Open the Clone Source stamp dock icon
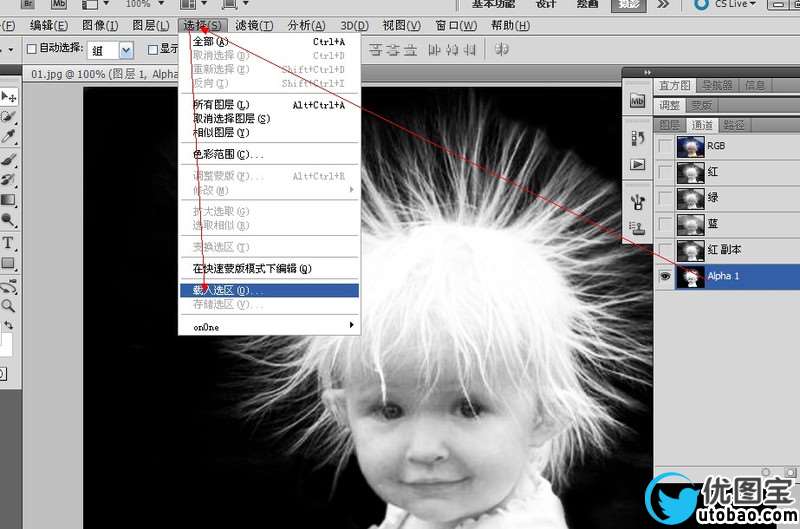This screenshot has height=529, width=800. coord(637,228)
